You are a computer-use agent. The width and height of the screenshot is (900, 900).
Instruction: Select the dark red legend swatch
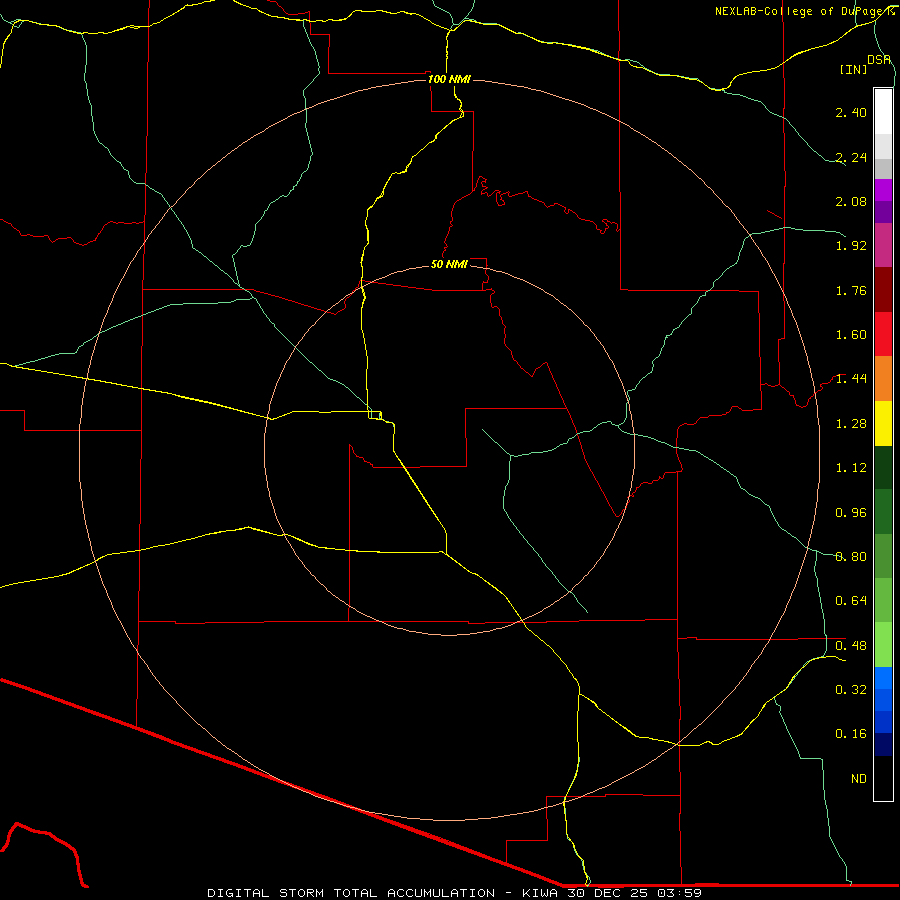(883, 290)
